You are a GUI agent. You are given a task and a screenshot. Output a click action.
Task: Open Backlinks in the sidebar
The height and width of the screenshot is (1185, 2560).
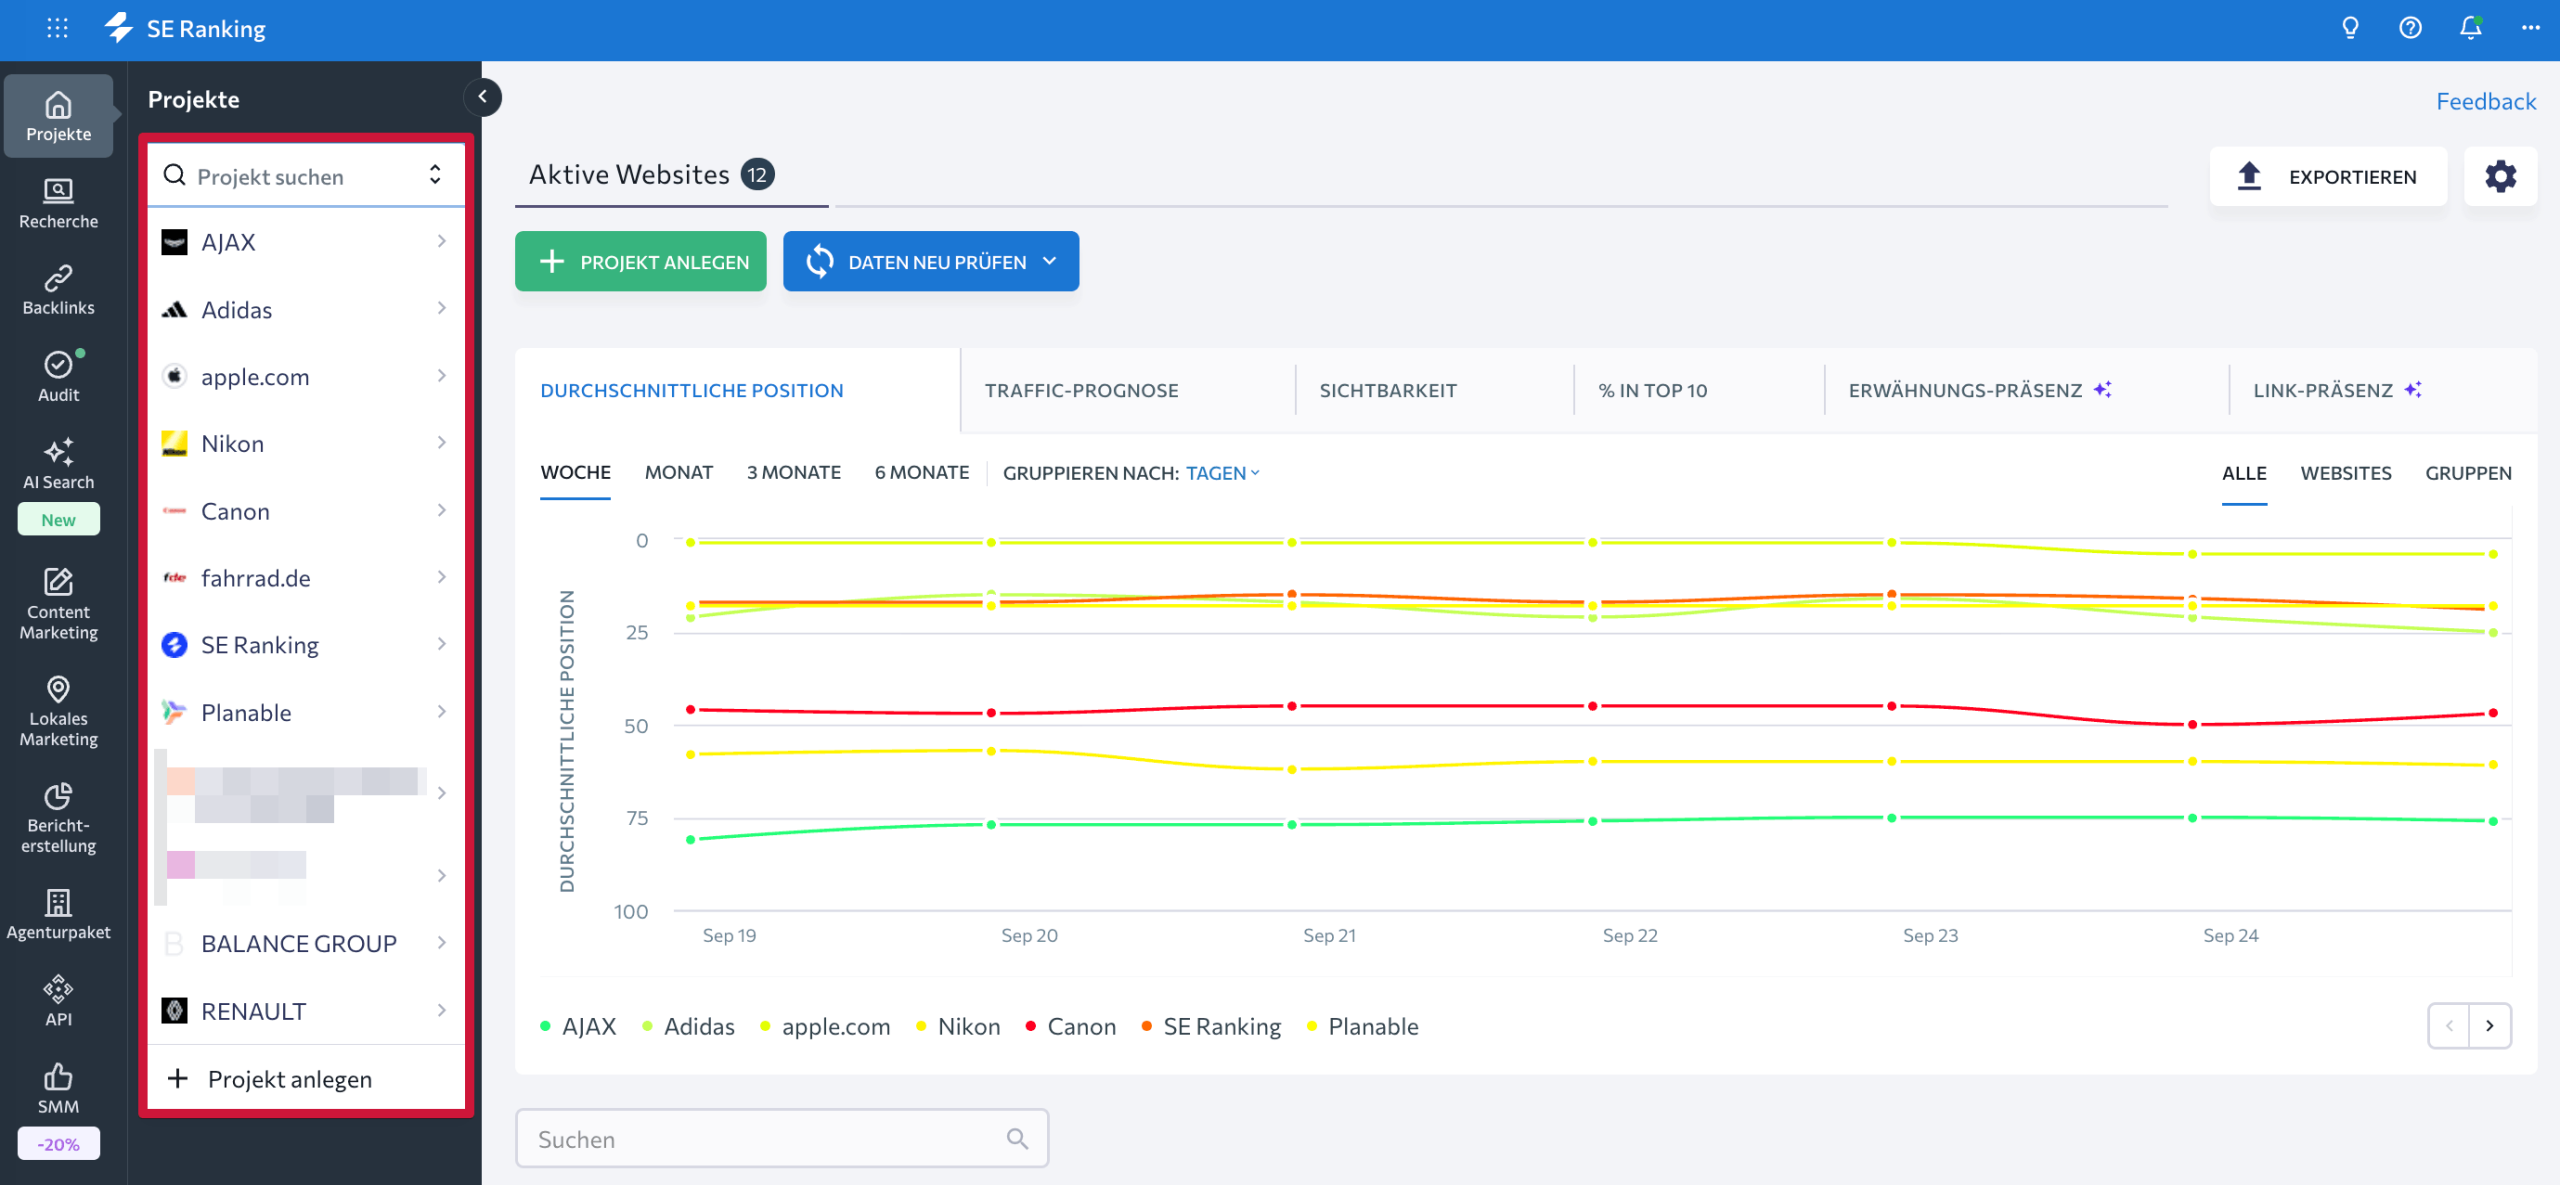pos(58,291)
